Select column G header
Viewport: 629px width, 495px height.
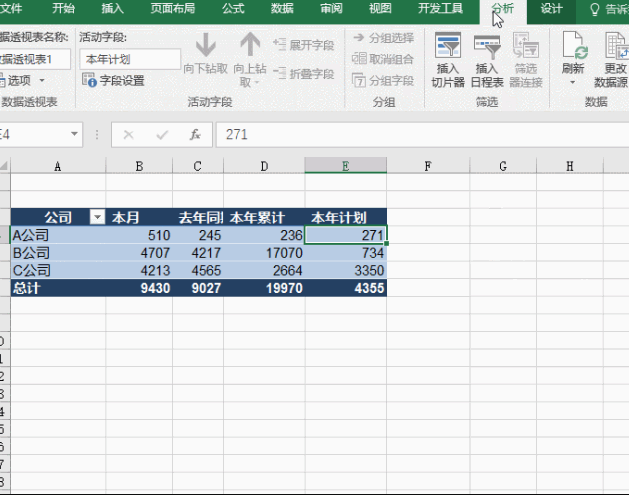click(503, 166)
